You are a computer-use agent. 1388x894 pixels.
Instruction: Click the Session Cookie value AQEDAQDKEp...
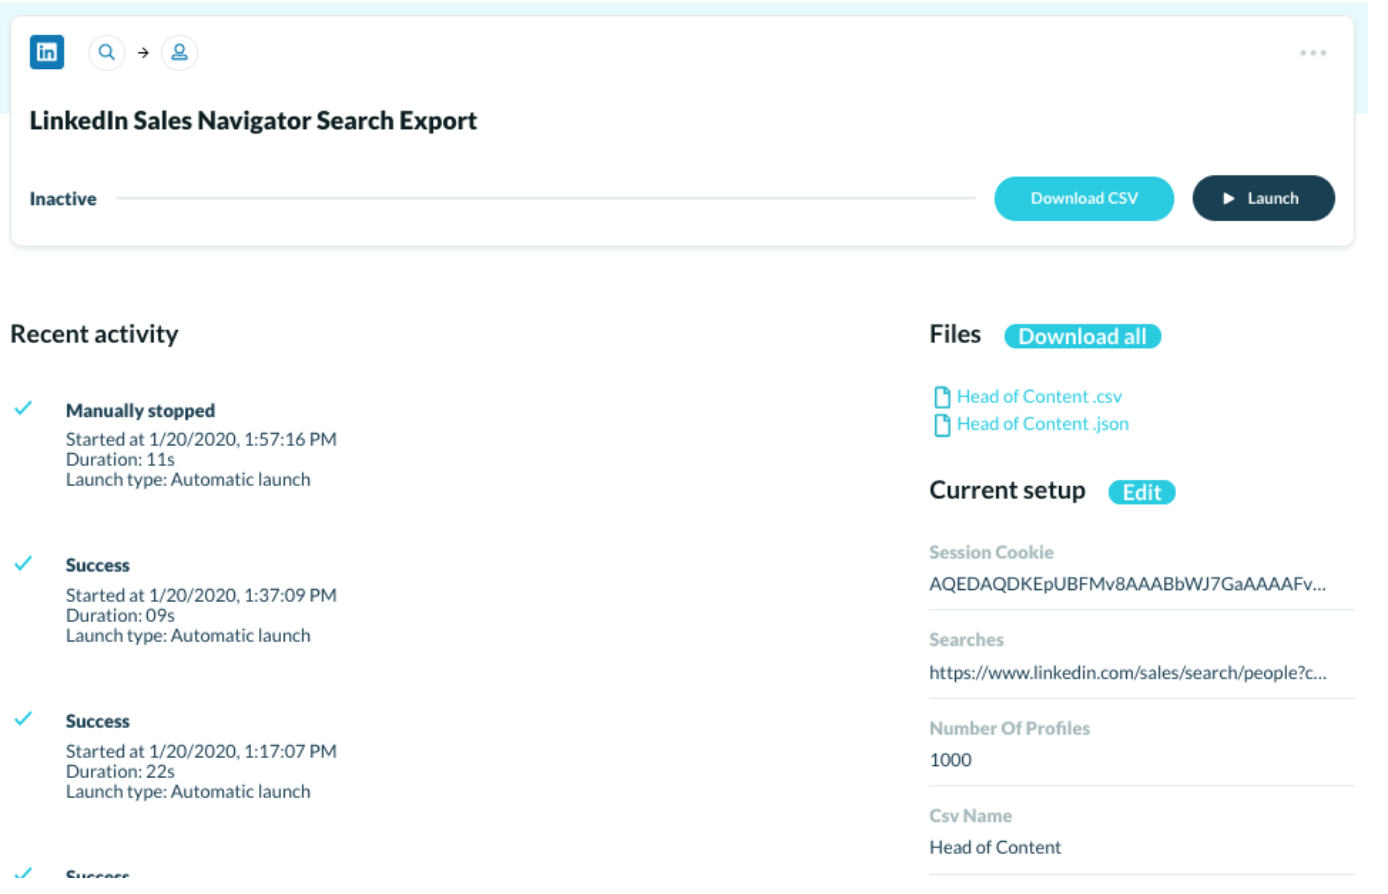pyautogui.click(x=1127, y=584)
